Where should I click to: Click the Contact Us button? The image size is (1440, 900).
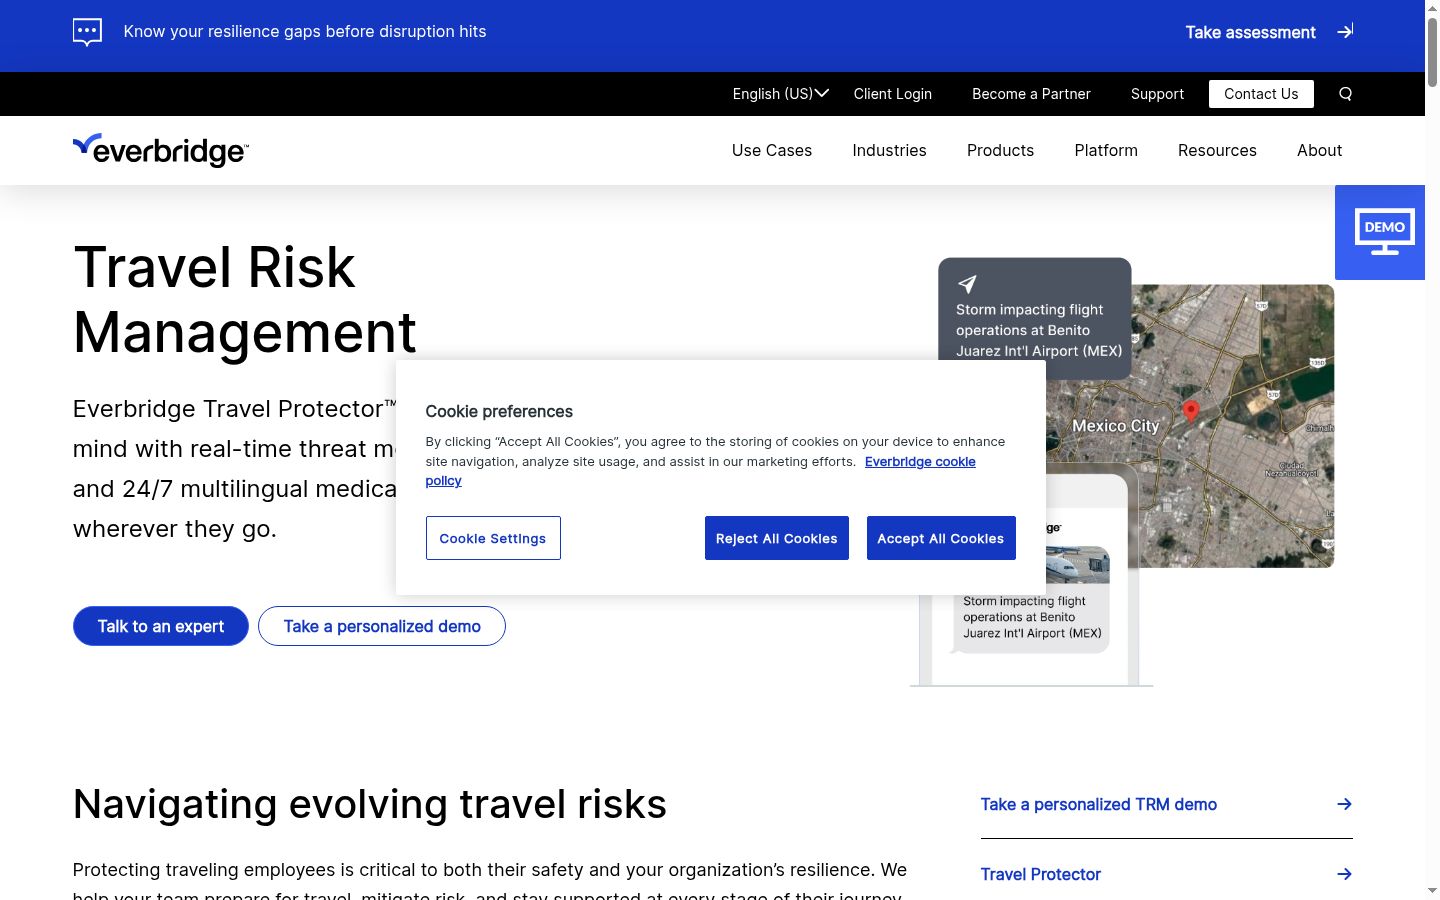[1261, 94]
